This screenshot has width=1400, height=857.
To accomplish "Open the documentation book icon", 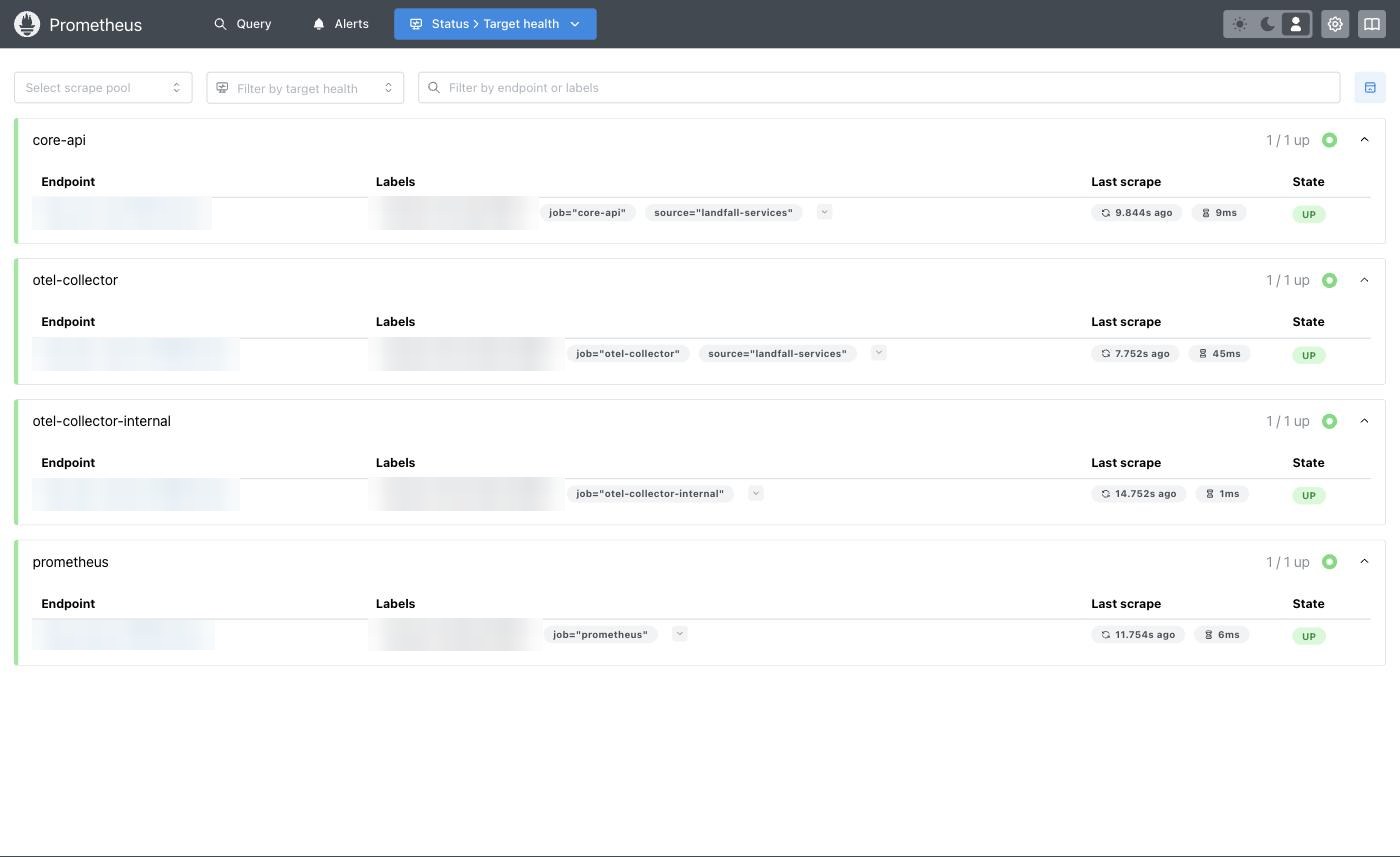I will point(1372,24).
